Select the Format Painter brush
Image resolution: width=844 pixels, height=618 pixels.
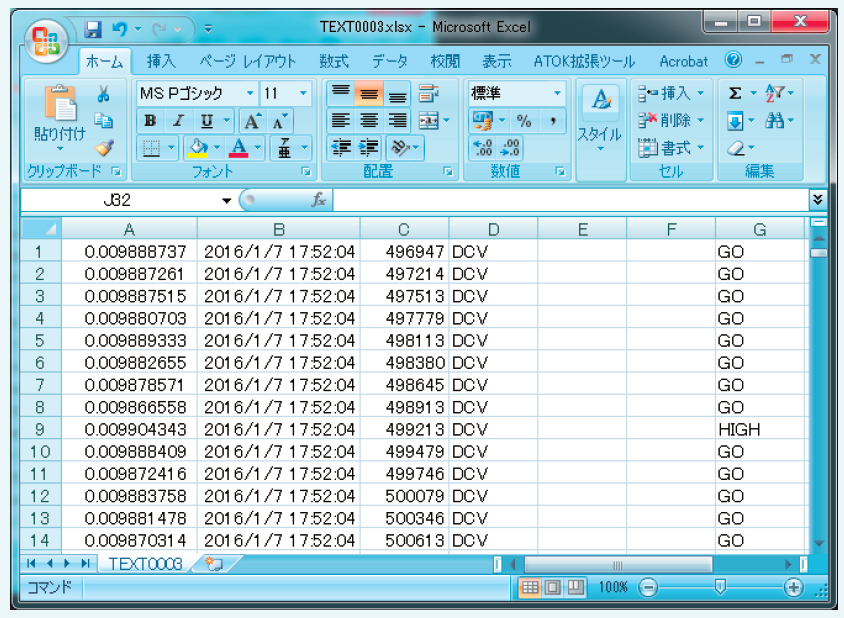coord(103,148)
